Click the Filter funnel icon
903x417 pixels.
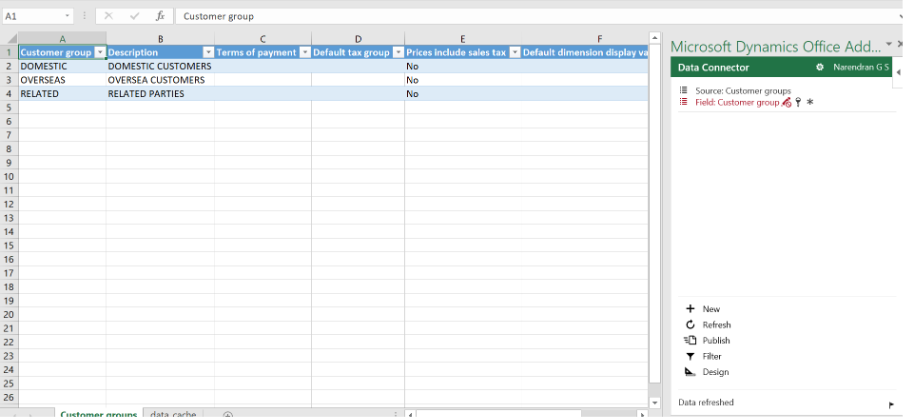[x=690, y=356]
